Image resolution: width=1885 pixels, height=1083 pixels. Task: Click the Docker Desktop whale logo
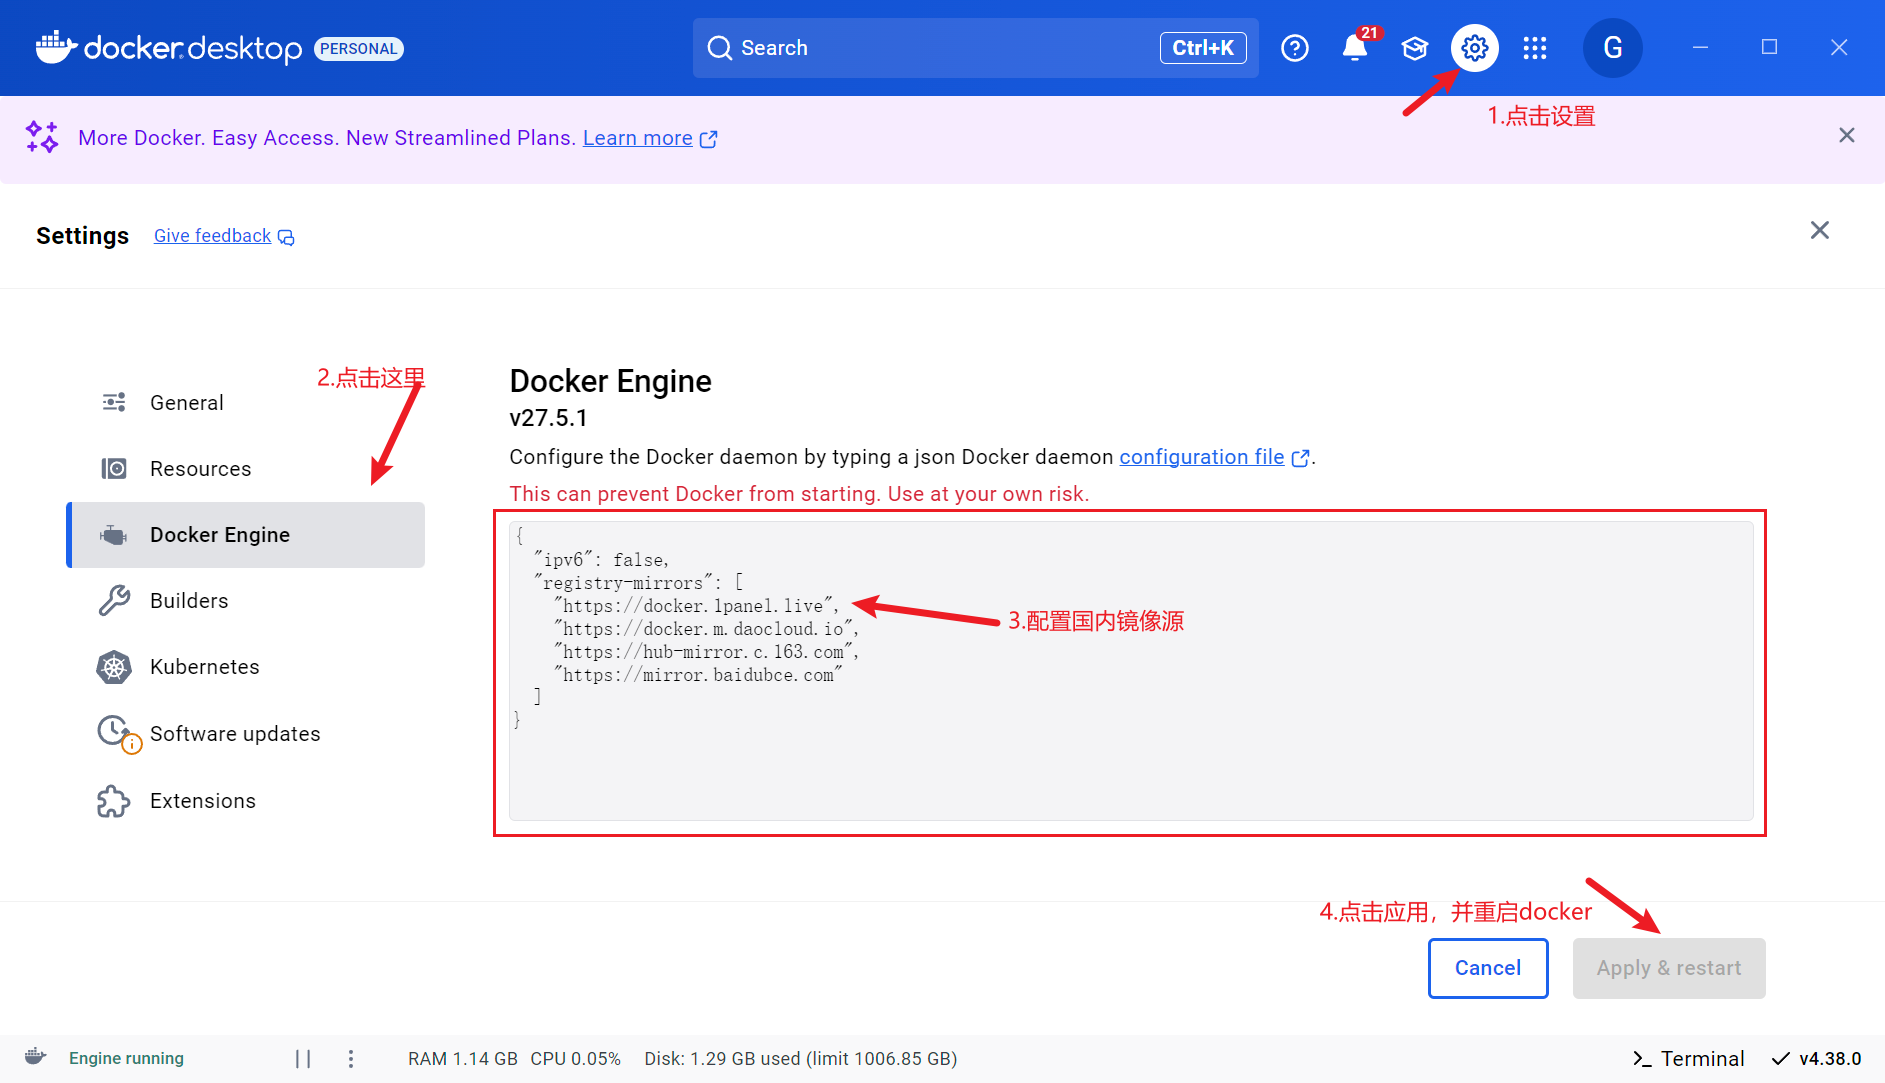point(56,47)
